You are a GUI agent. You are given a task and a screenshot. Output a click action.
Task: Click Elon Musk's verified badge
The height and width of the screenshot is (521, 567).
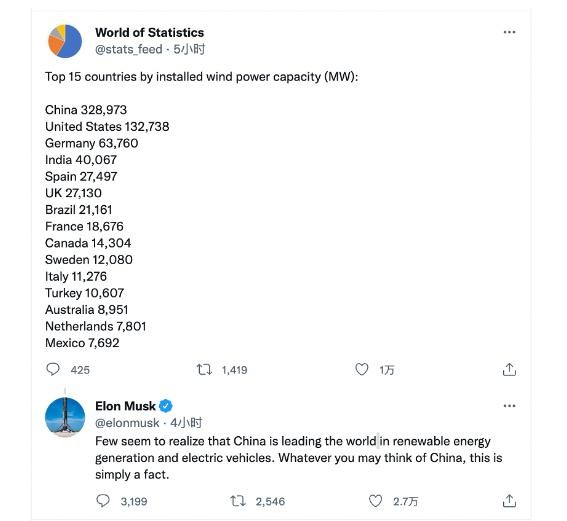pyautogui.click(x=166, y=406)
